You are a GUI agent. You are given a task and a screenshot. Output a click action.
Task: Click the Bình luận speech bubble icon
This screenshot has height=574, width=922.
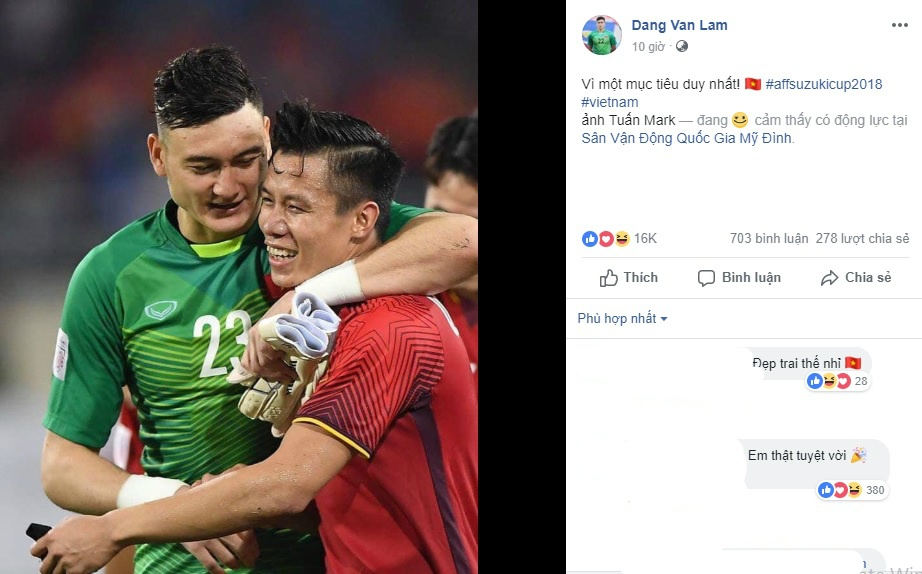point(706,278)
